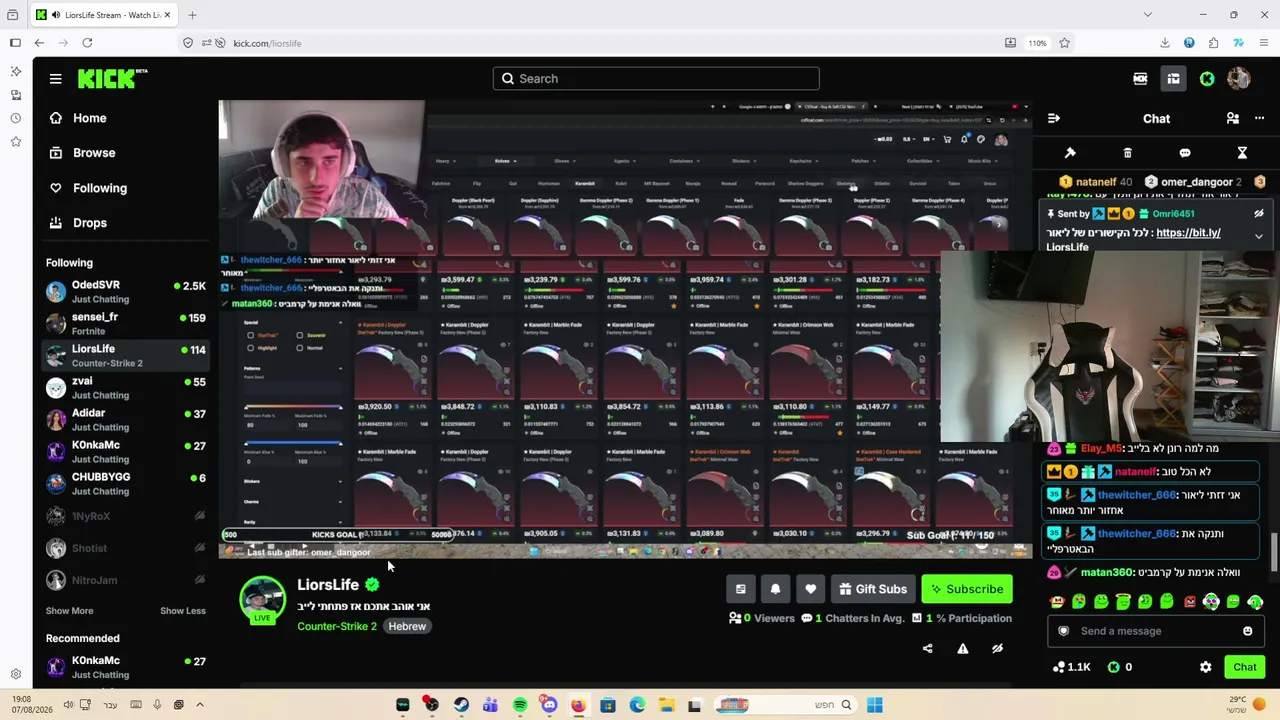The image size is (1280, 720).
Task: Collapse following list with Show Less
Action: coord(183,611)
